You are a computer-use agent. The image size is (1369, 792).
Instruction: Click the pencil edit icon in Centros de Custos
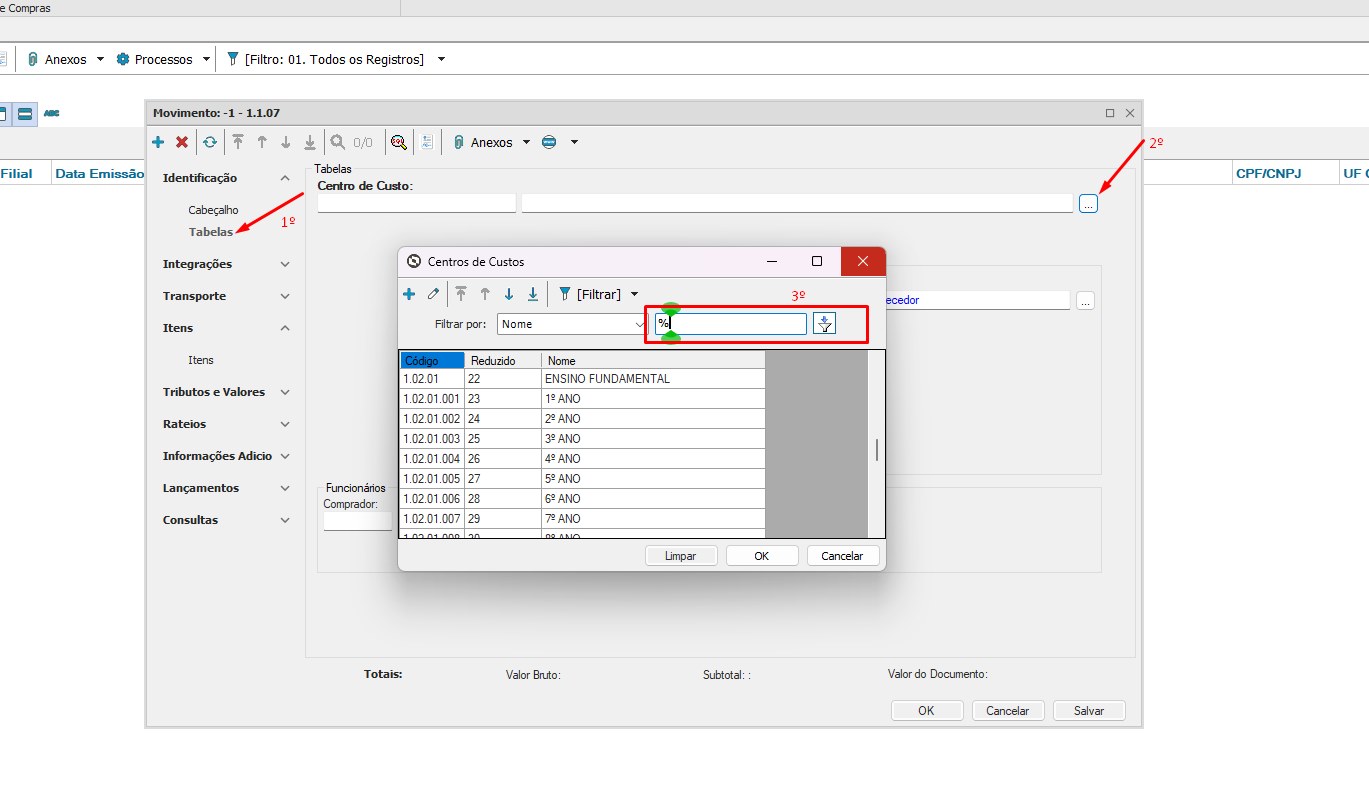[433, 294]
